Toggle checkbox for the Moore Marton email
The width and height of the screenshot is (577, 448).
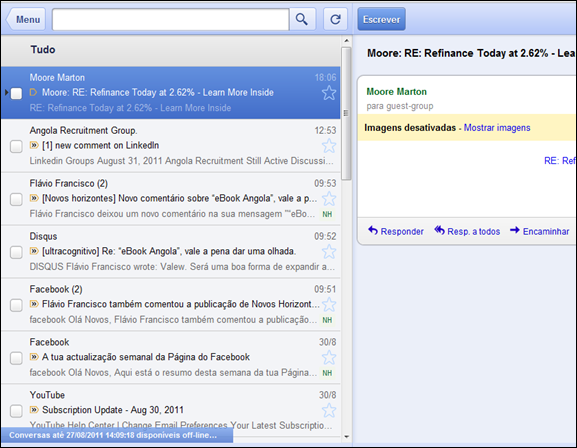(x=16, y=94)
